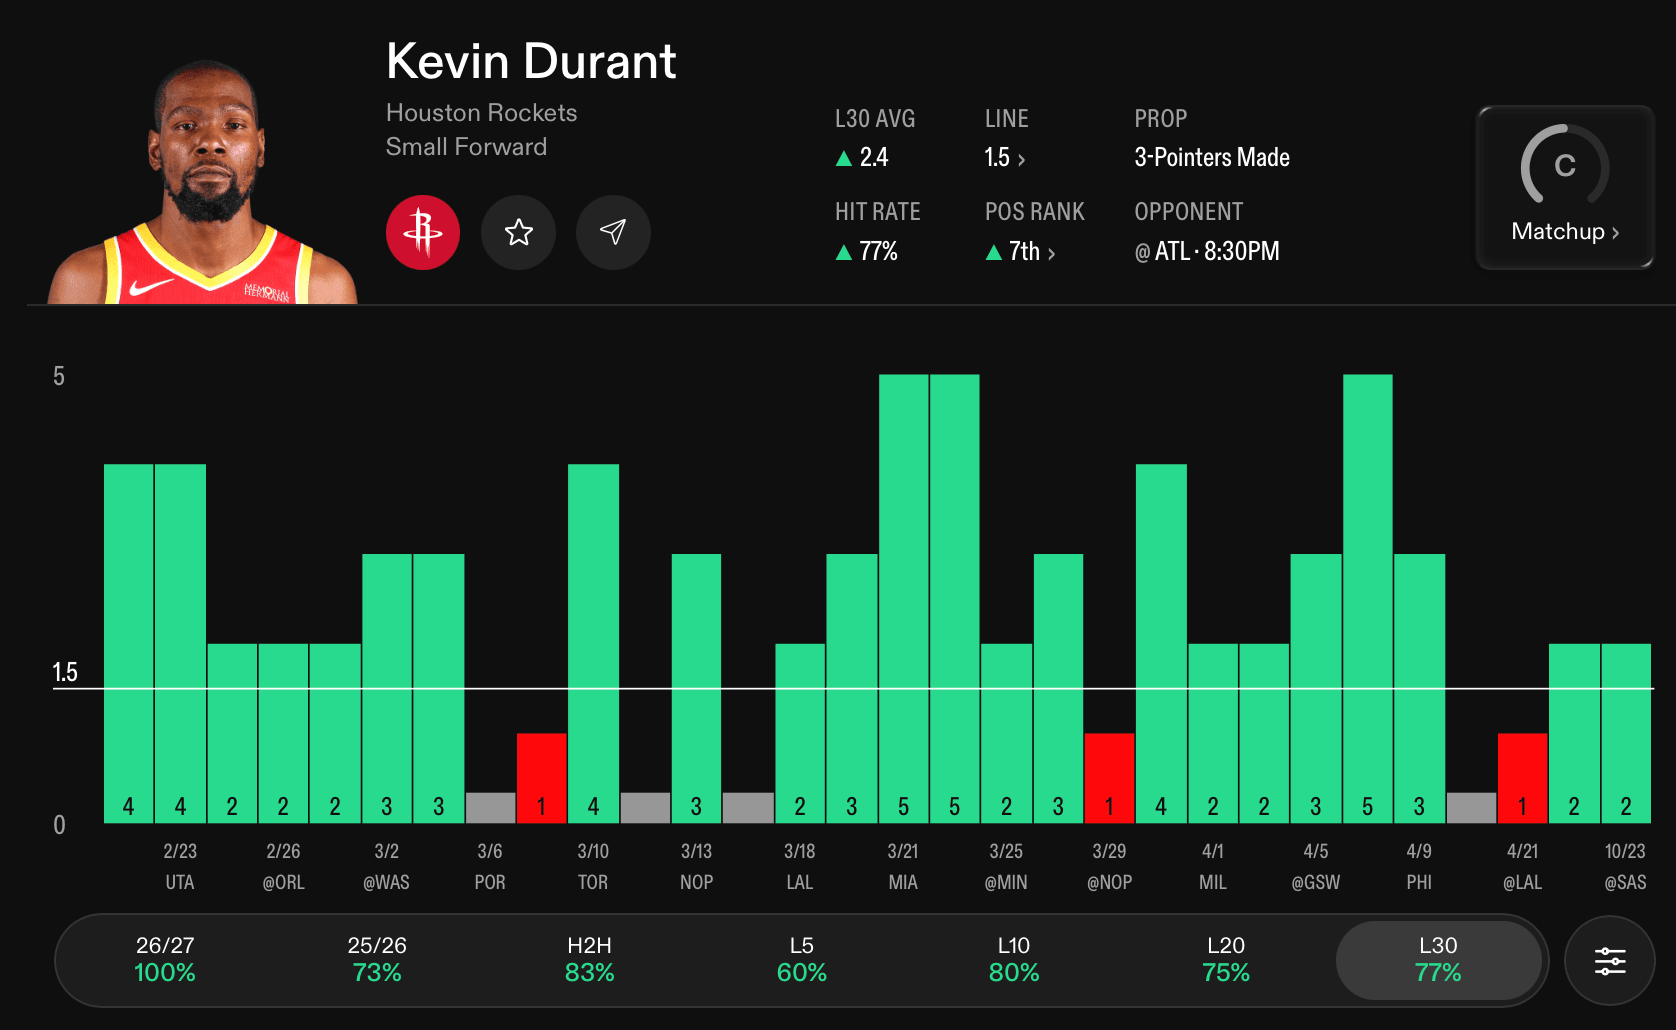Select the 26/27 100% tab
The image size is (1676, 1030).
(x=165, y=960)
